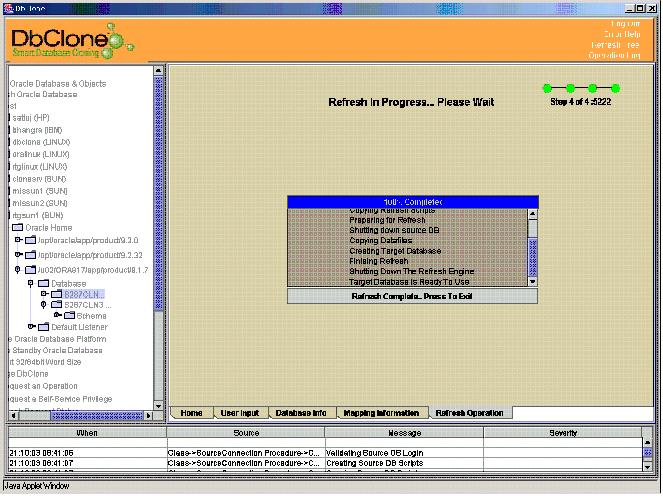Expand the /opt/oracle/app/product/9.2.0 node
663x496 pixels.
18,240
